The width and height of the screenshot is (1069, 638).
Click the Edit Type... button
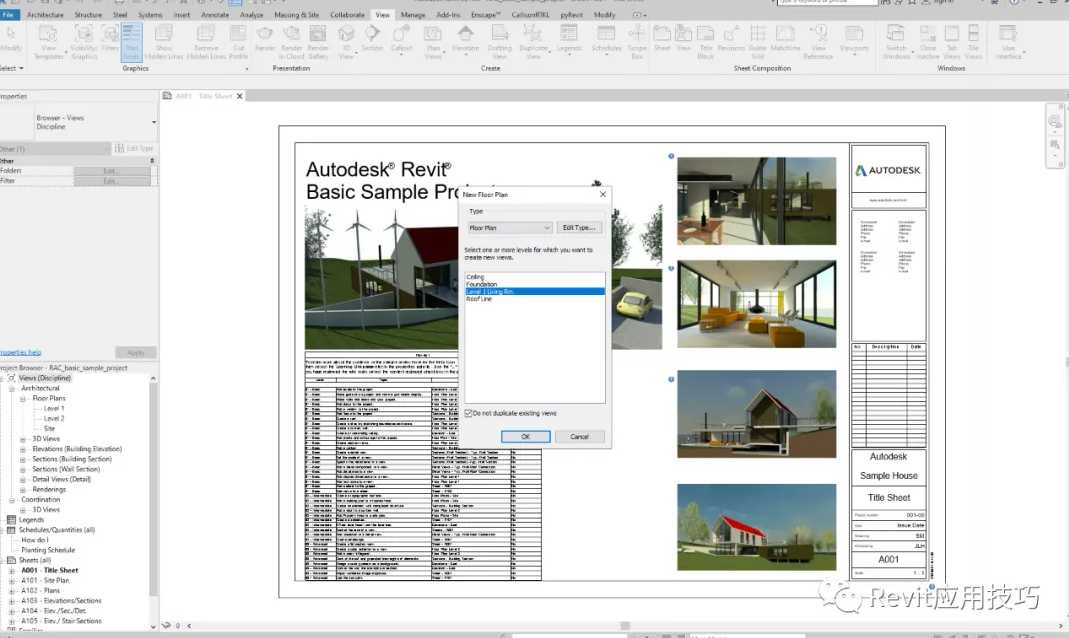tap(580, 228)
